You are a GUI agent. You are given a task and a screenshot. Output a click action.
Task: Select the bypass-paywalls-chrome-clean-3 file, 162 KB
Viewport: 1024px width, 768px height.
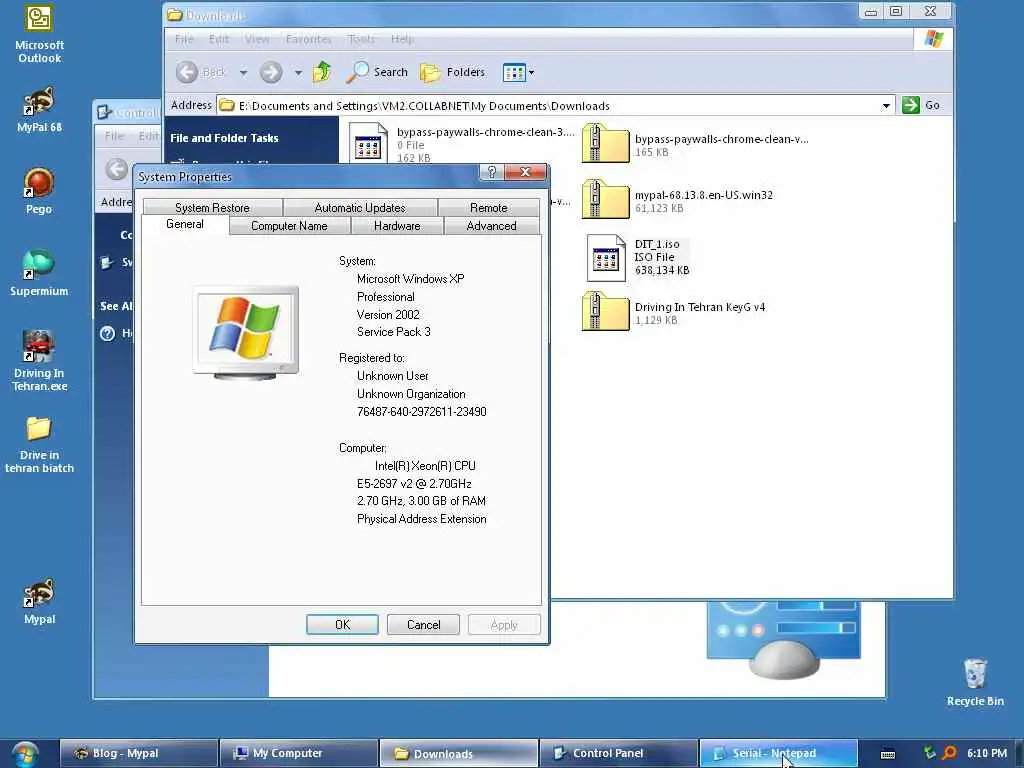click(x=368, y=143)
